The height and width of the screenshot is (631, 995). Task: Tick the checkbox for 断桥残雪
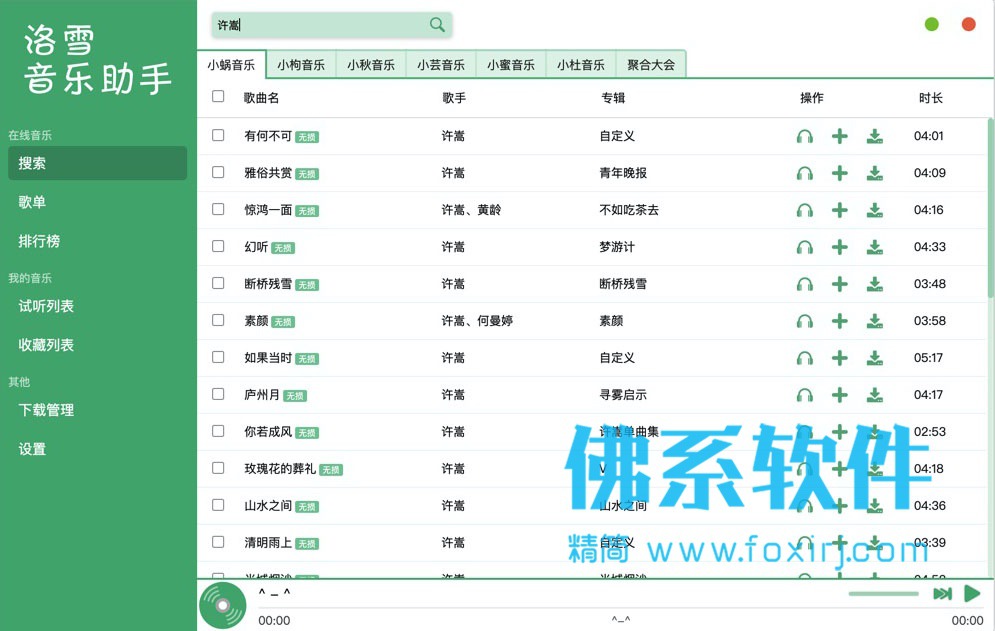[218, 283]
